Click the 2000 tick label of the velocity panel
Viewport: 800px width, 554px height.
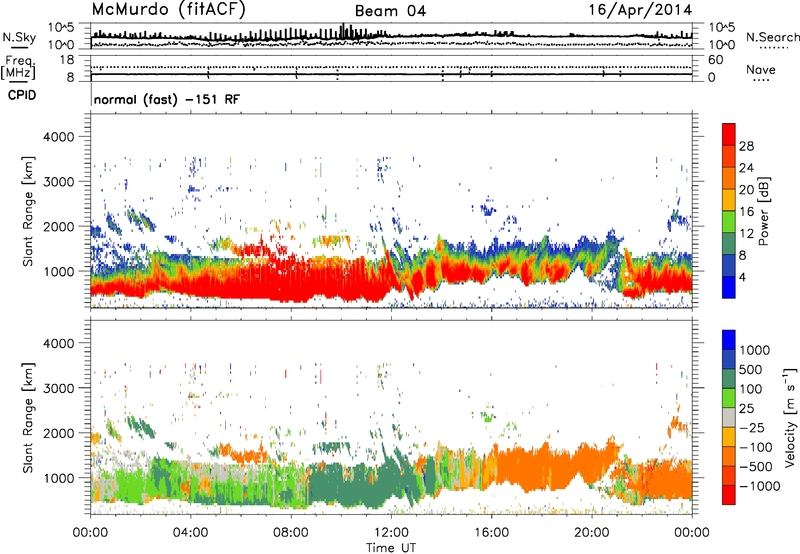point(58,433)
